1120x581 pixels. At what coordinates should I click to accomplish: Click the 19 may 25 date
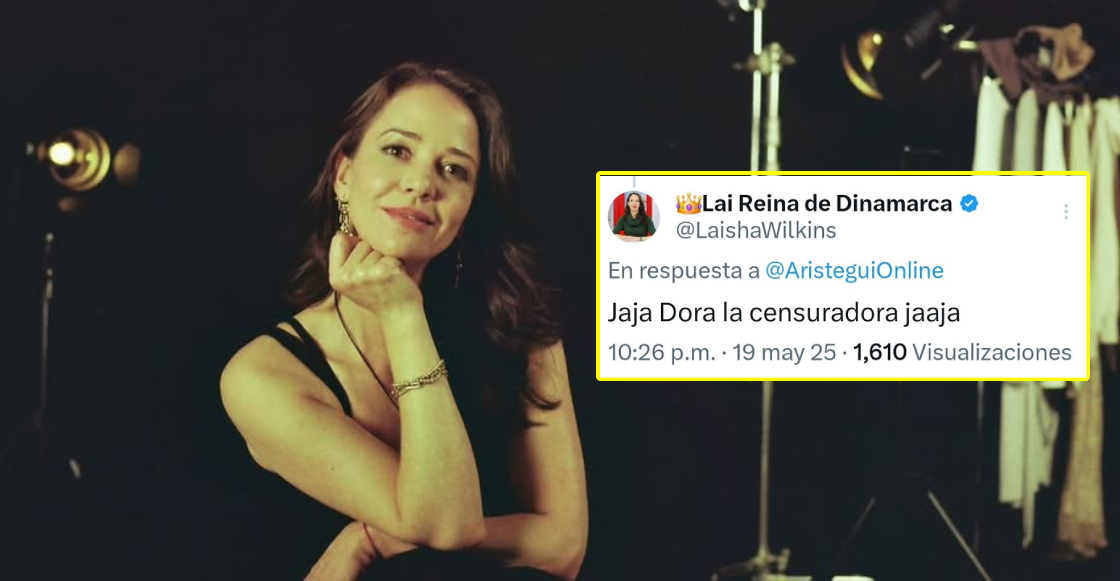tap(784, 352)
